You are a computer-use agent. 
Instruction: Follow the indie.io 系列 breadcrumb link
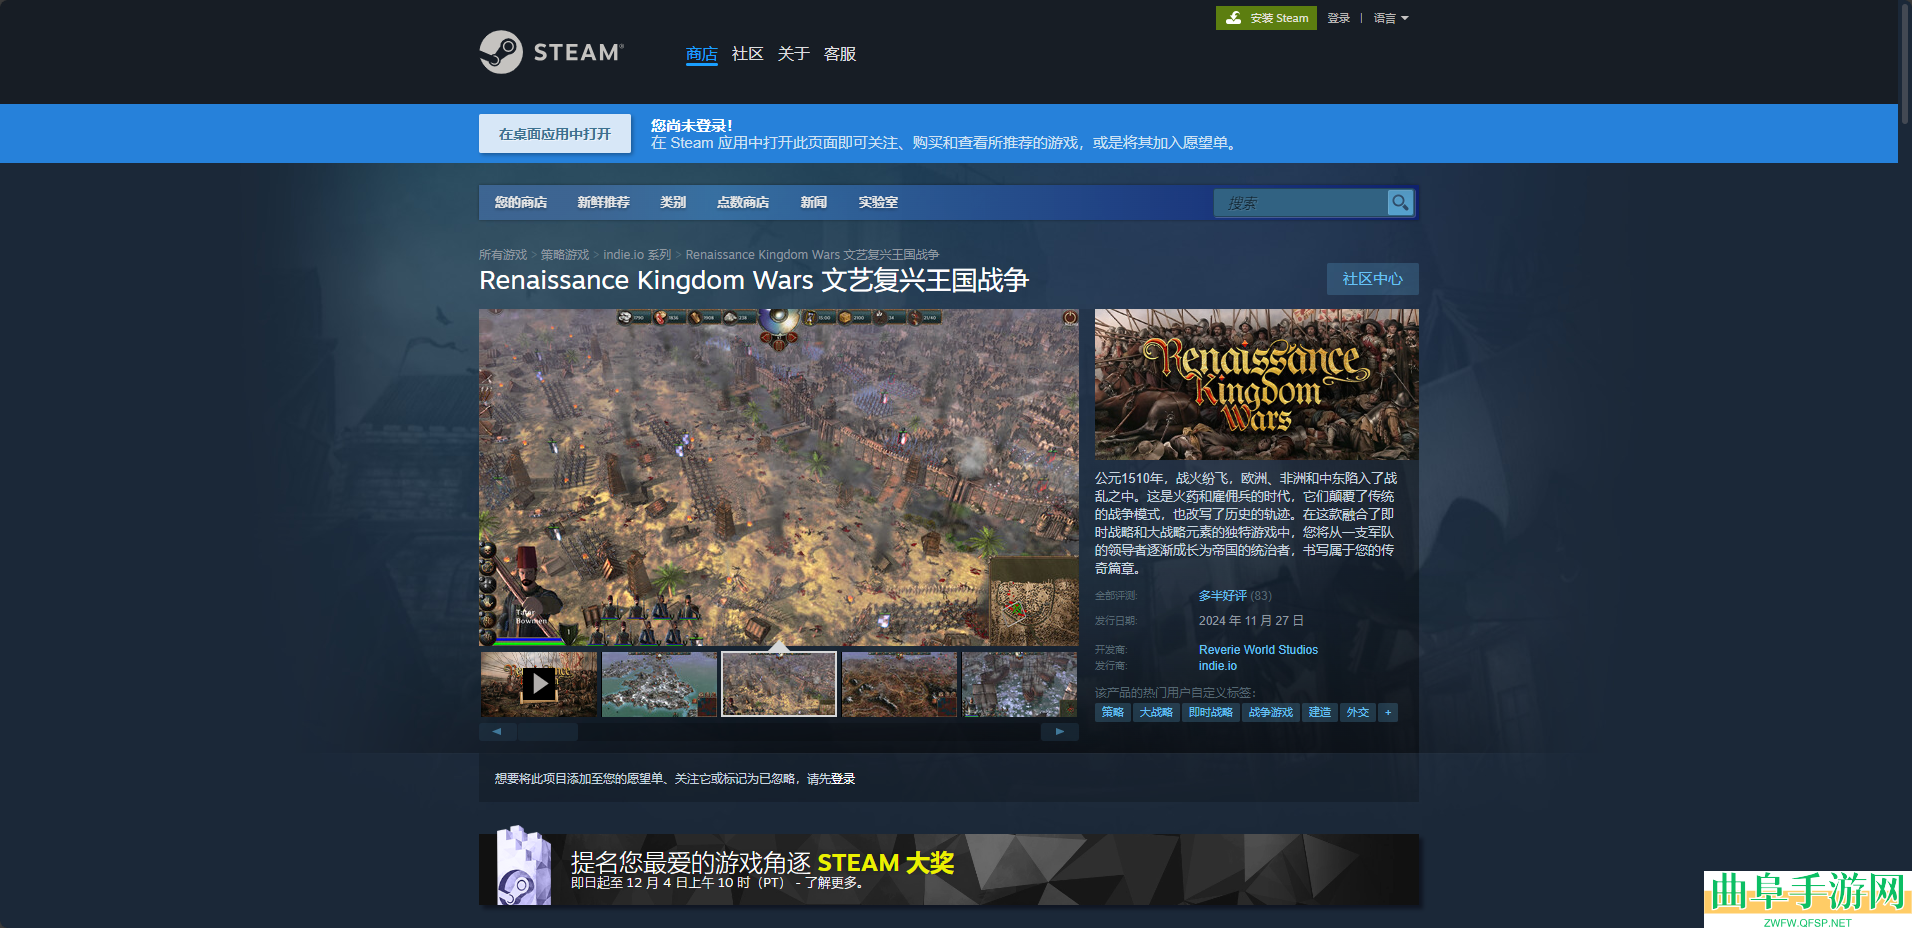pos(637,255)
